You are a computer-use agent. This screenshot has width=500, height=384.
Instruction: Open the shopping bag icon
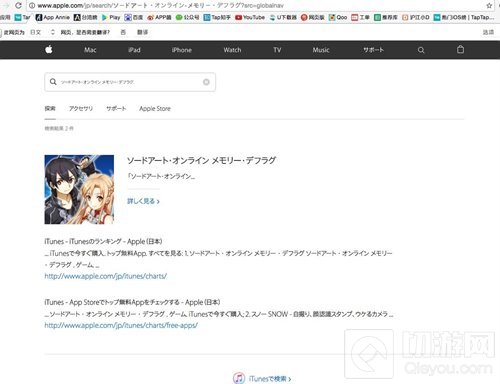tap(460, 50)
